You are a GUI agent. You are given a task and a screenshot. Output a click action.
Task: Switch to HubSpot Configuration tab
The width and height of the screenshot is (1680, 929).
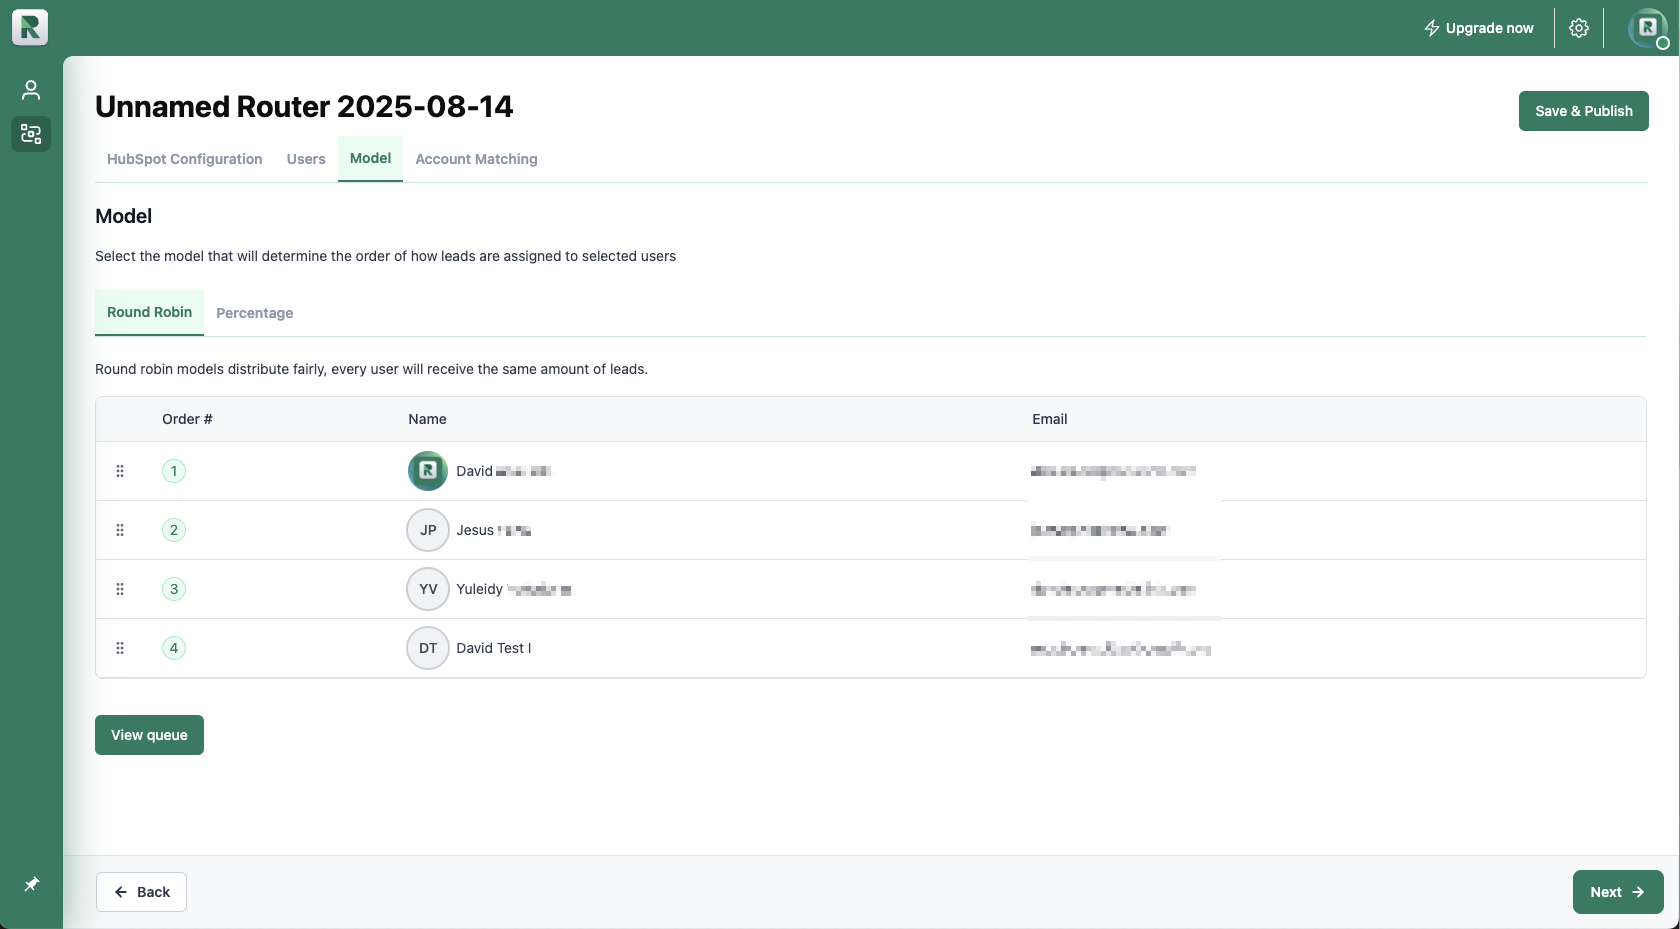(185, 159)
